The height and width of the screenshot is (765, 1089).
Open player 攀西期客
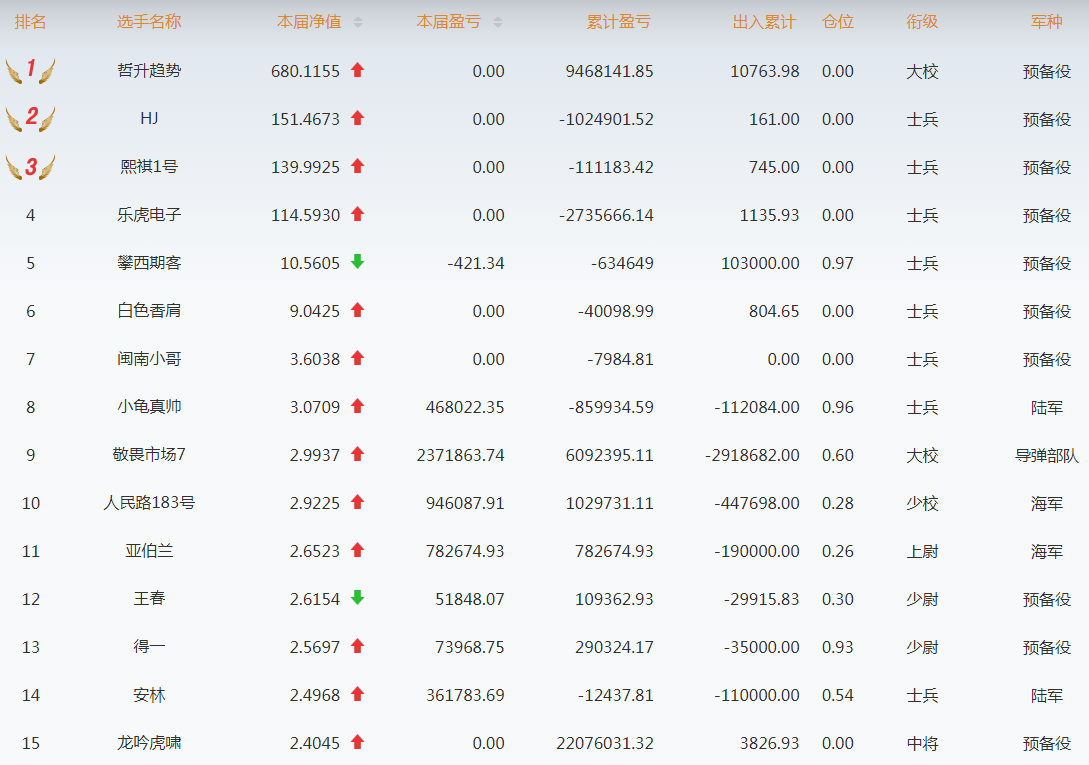pos(149,262)
